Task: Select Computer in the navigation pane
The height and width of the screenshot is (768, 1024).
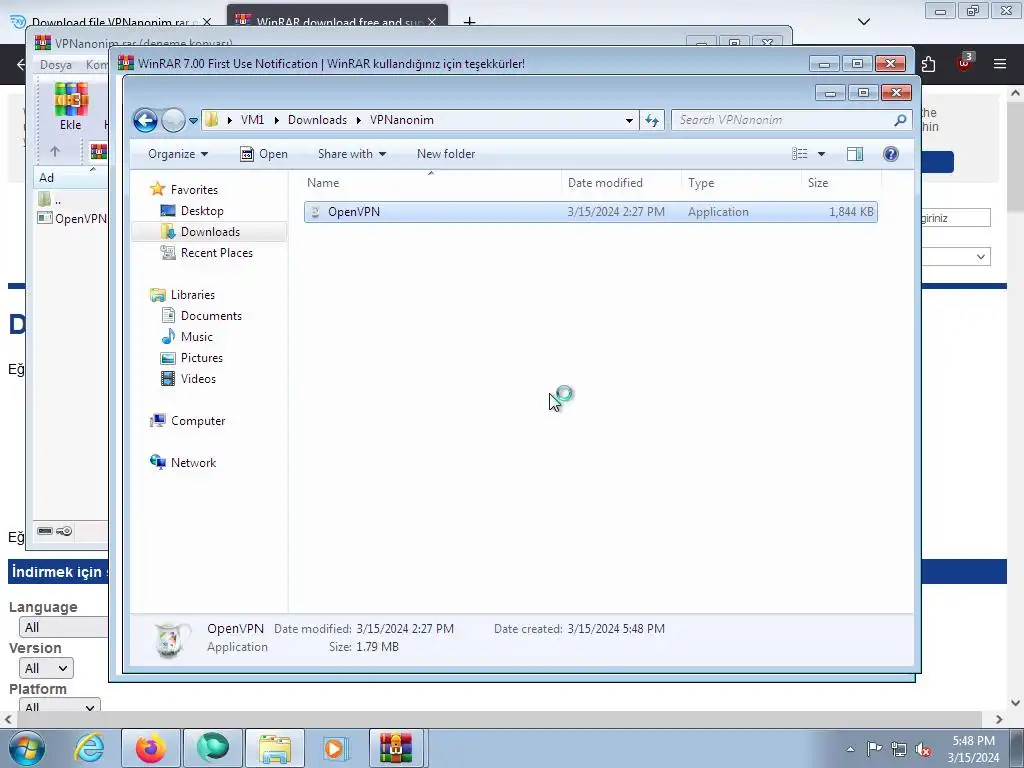Action: [198, 421]
